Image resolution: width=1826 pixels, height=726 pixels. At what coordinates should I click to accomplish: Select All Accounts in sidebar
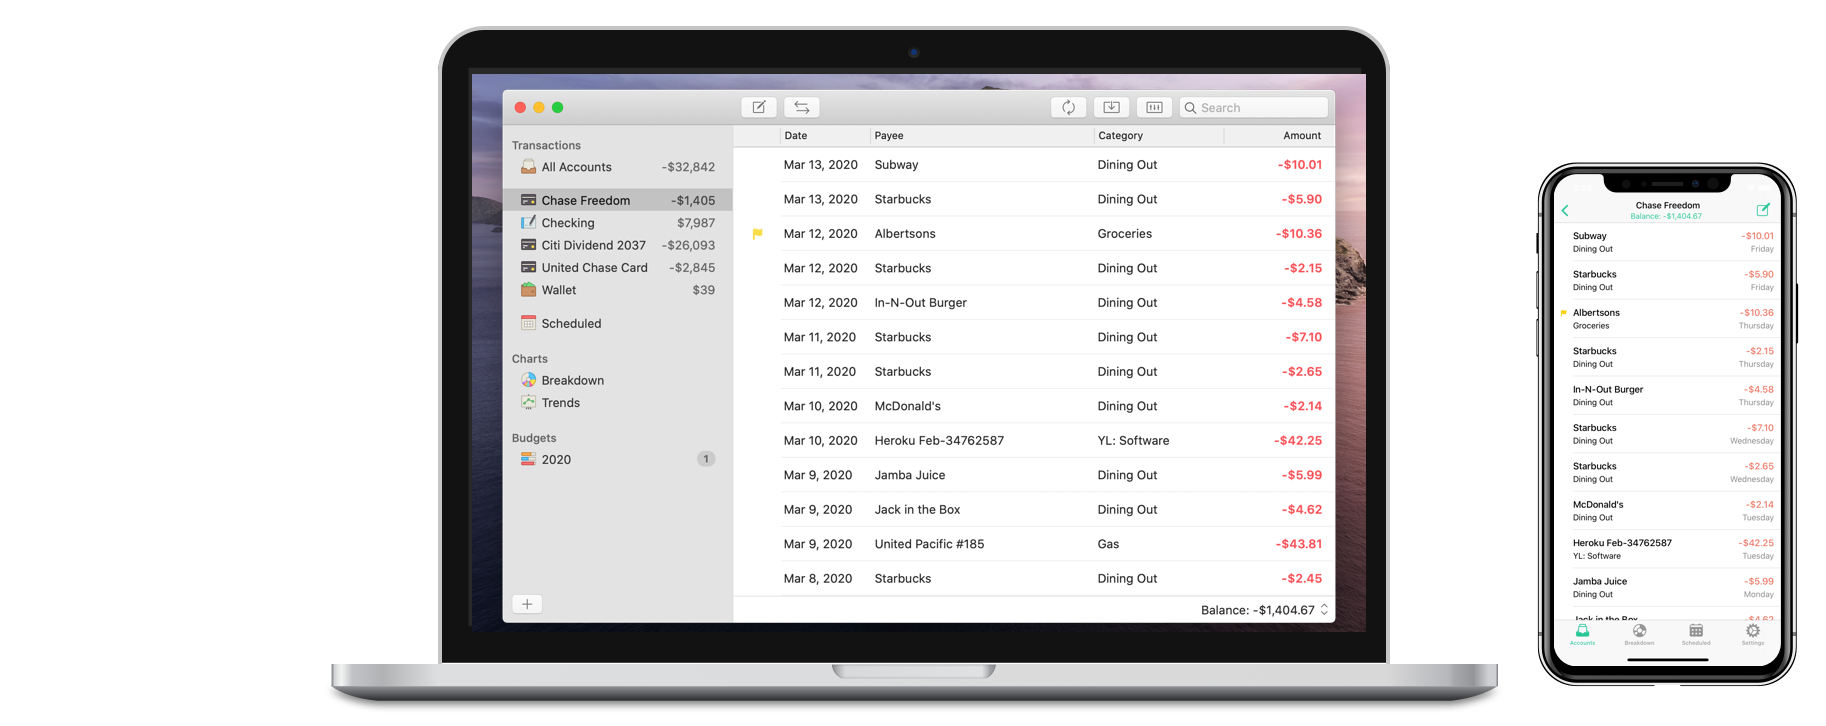(x=617, y=167)
